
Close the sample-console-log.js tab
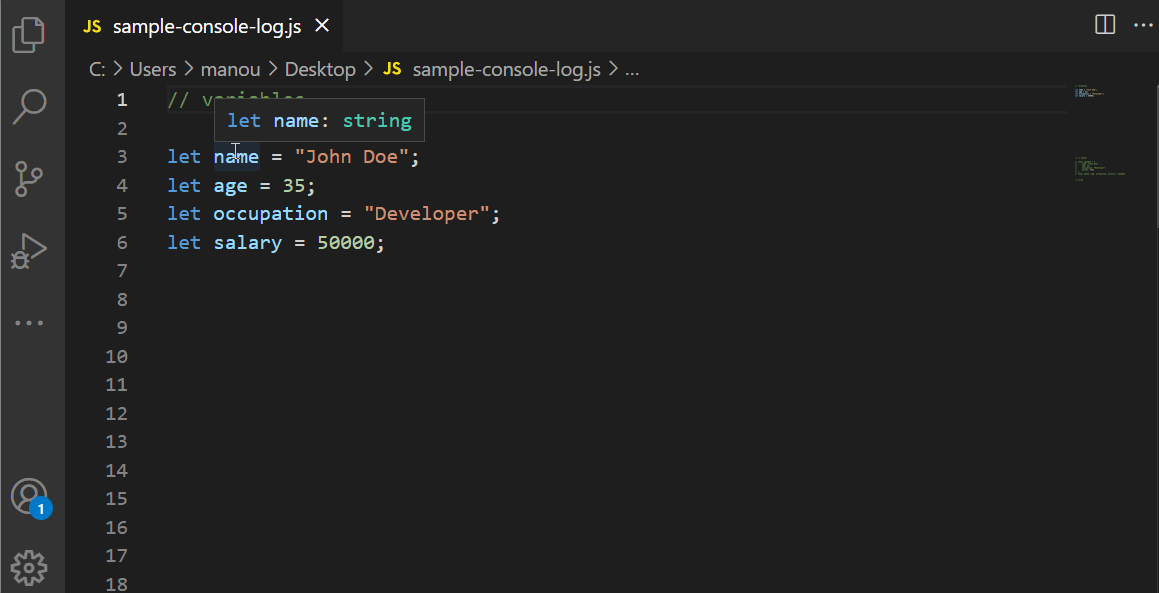tap(320, 27)
